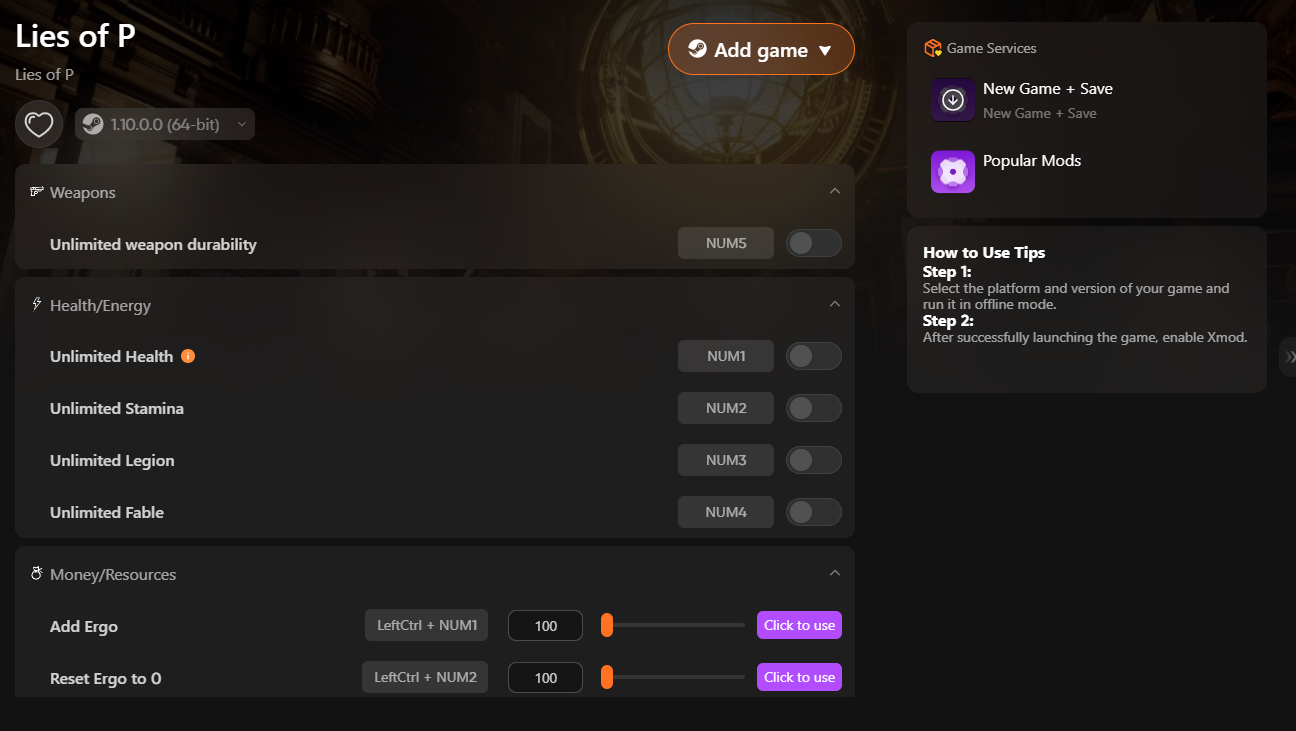Toggle Unlimited weapon durability switch
1296x731 pixels.
[x=813, y=243]
